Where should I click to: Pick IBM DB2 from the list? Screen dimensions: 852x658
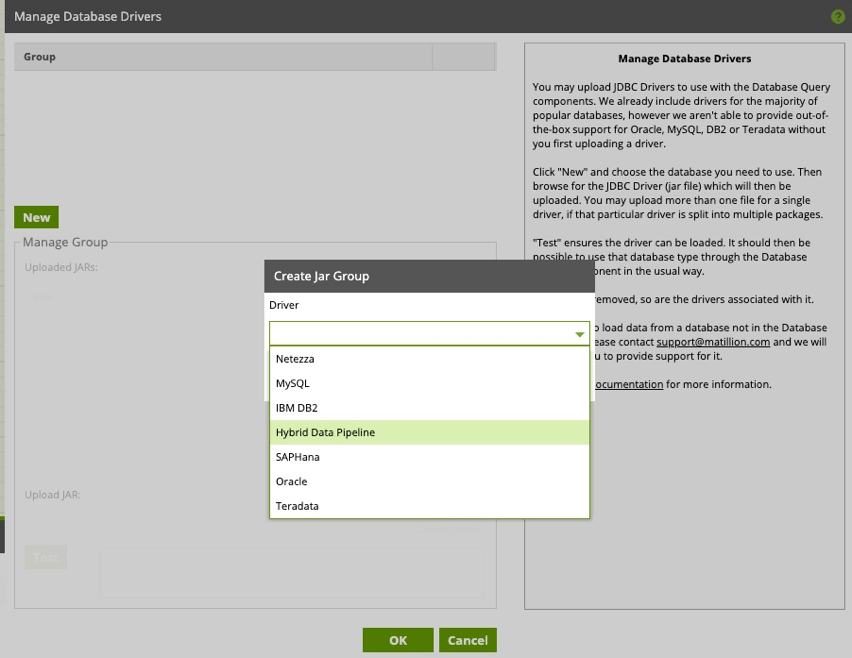tap(429, 408)
